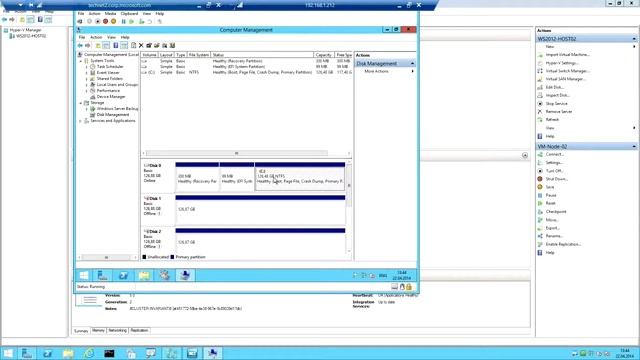
Task: Click red Shut Down icon in VM toolbar
Action: click(105, 21)
